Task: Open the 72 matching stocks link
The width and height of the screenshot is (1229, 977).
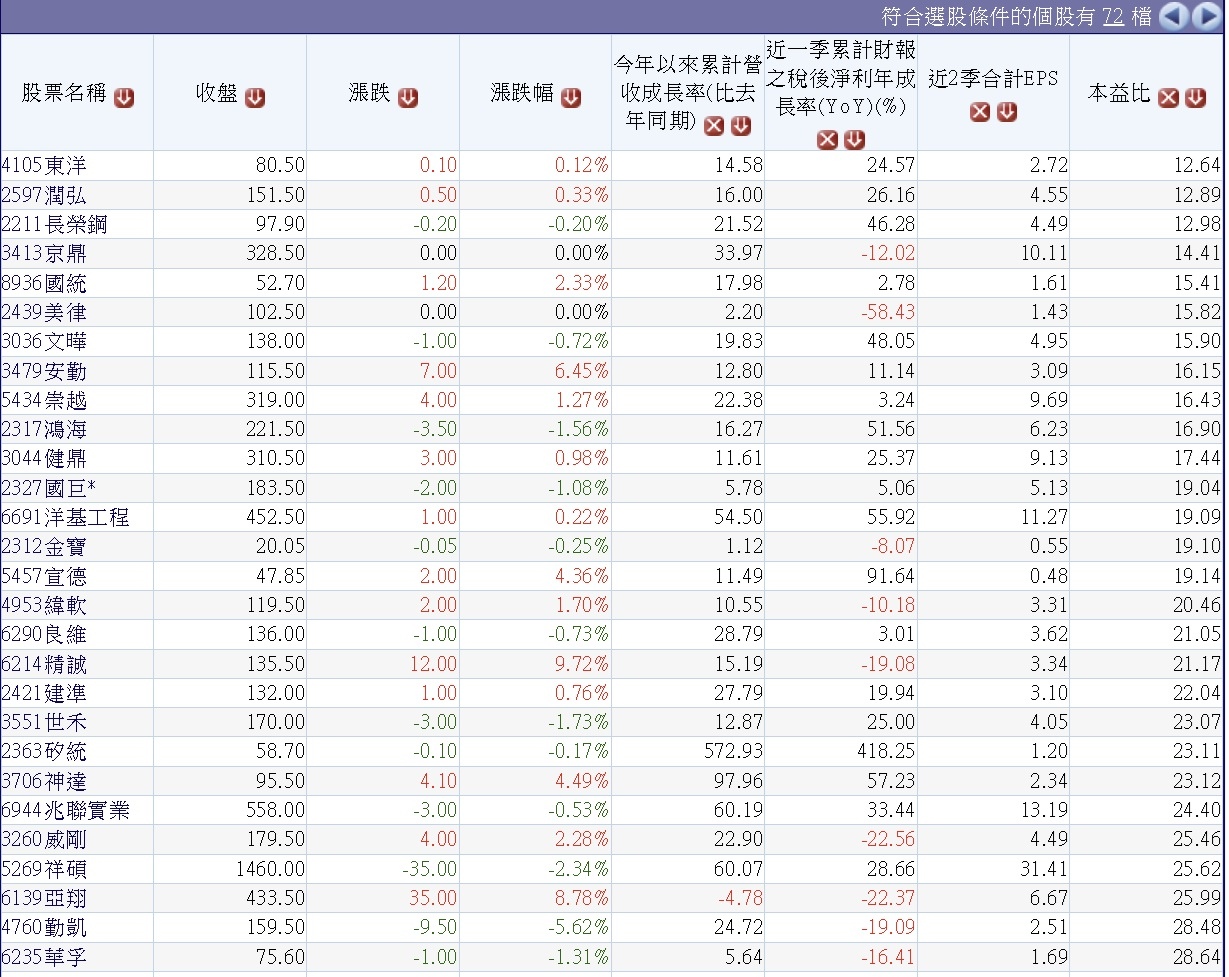Action: (x=1113, y=17)
